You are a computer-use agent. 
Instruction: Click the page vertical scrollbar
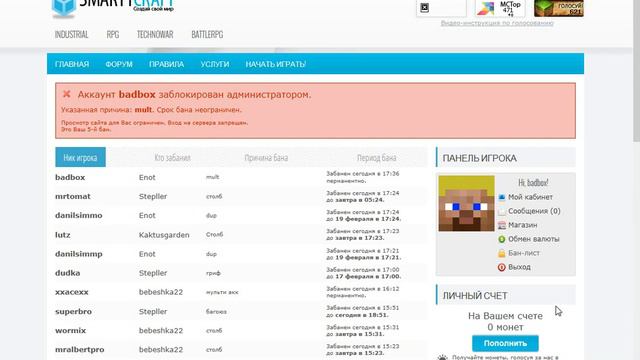click(636, 71)
